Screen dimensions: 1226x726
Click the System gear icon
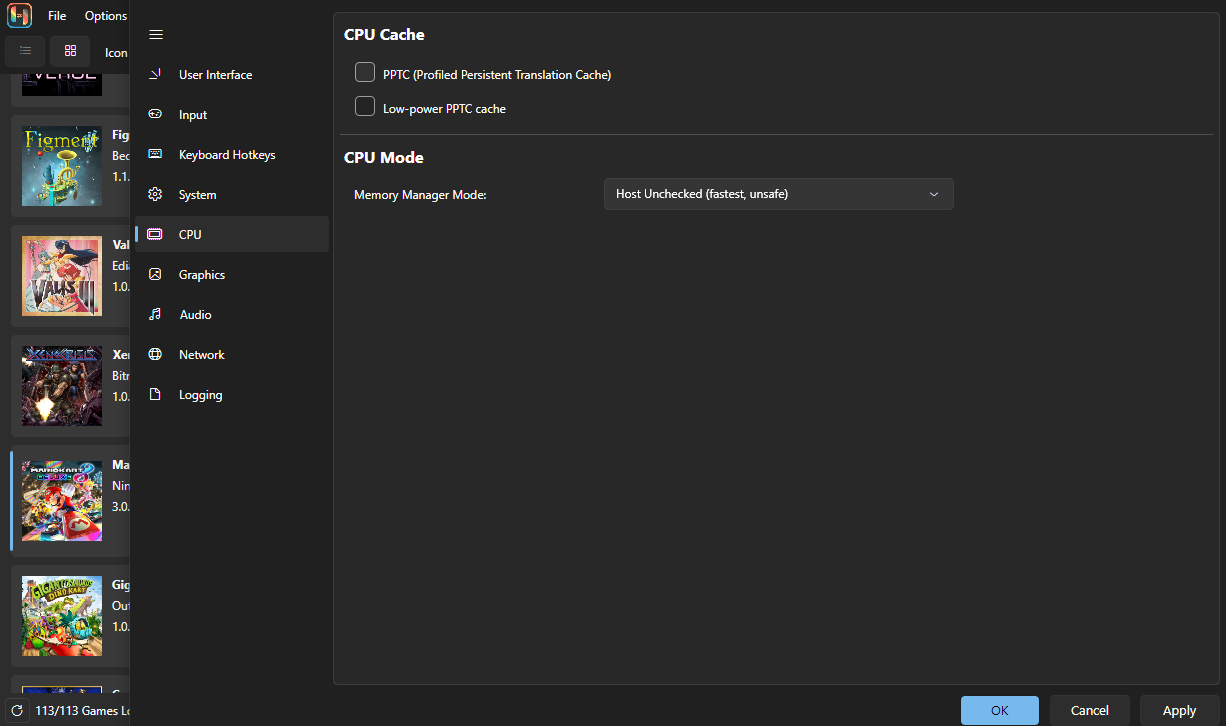[x=155, y=195]
